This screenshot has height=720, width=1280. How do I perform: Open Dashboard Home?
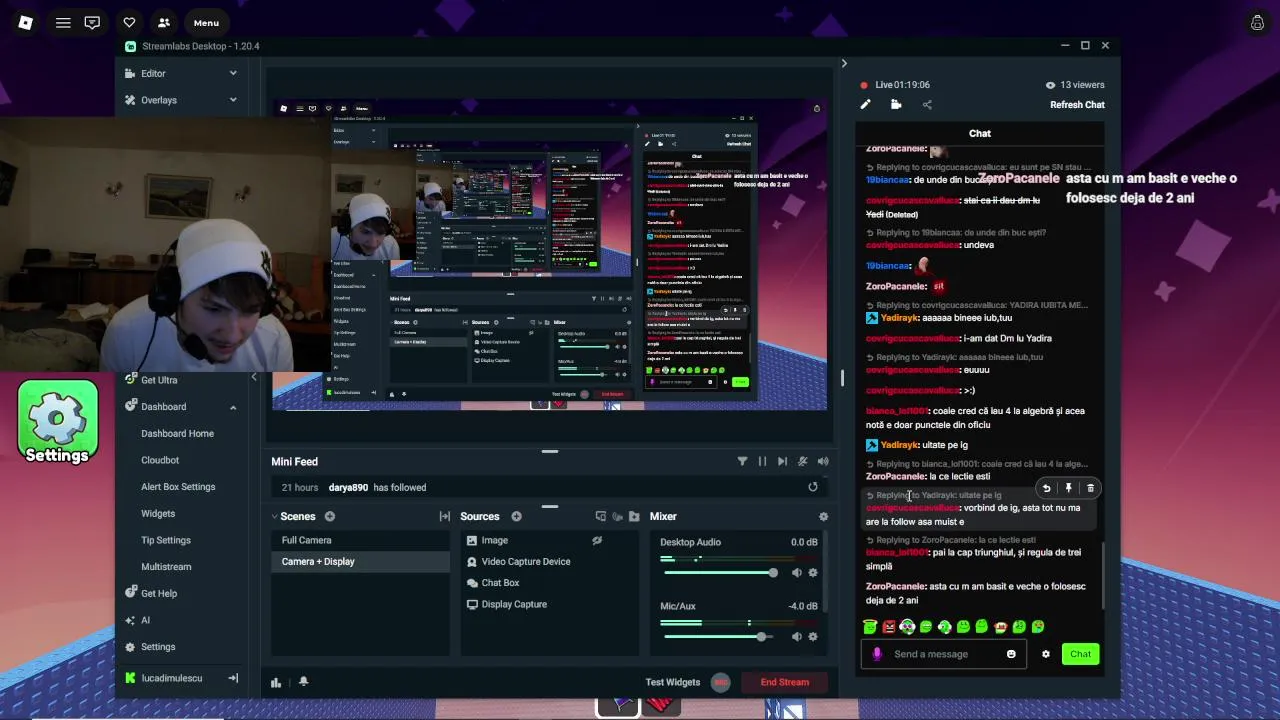pyautogui.click(x=177, y=433)
